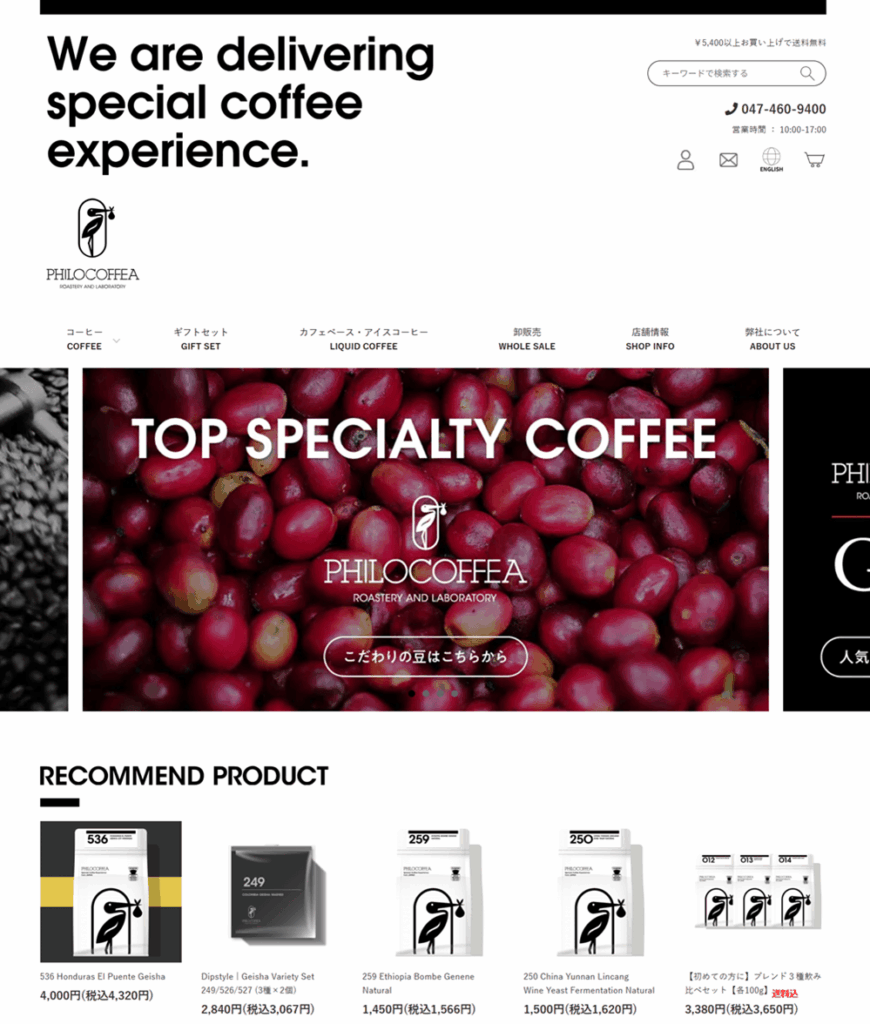Open 536 Honduras El Puente Geisha product thumbnail
Screen dimensions: 870x1024
click(111, 891)
